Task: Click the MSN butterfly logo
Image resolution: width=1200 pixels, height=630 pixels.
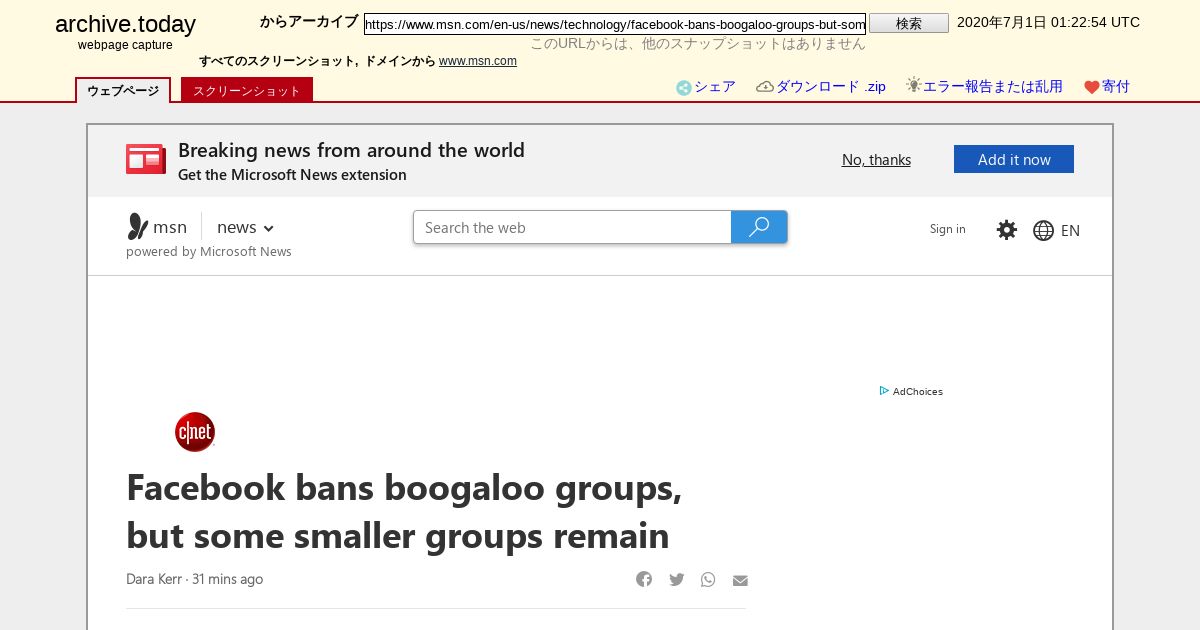Action: 138,227
